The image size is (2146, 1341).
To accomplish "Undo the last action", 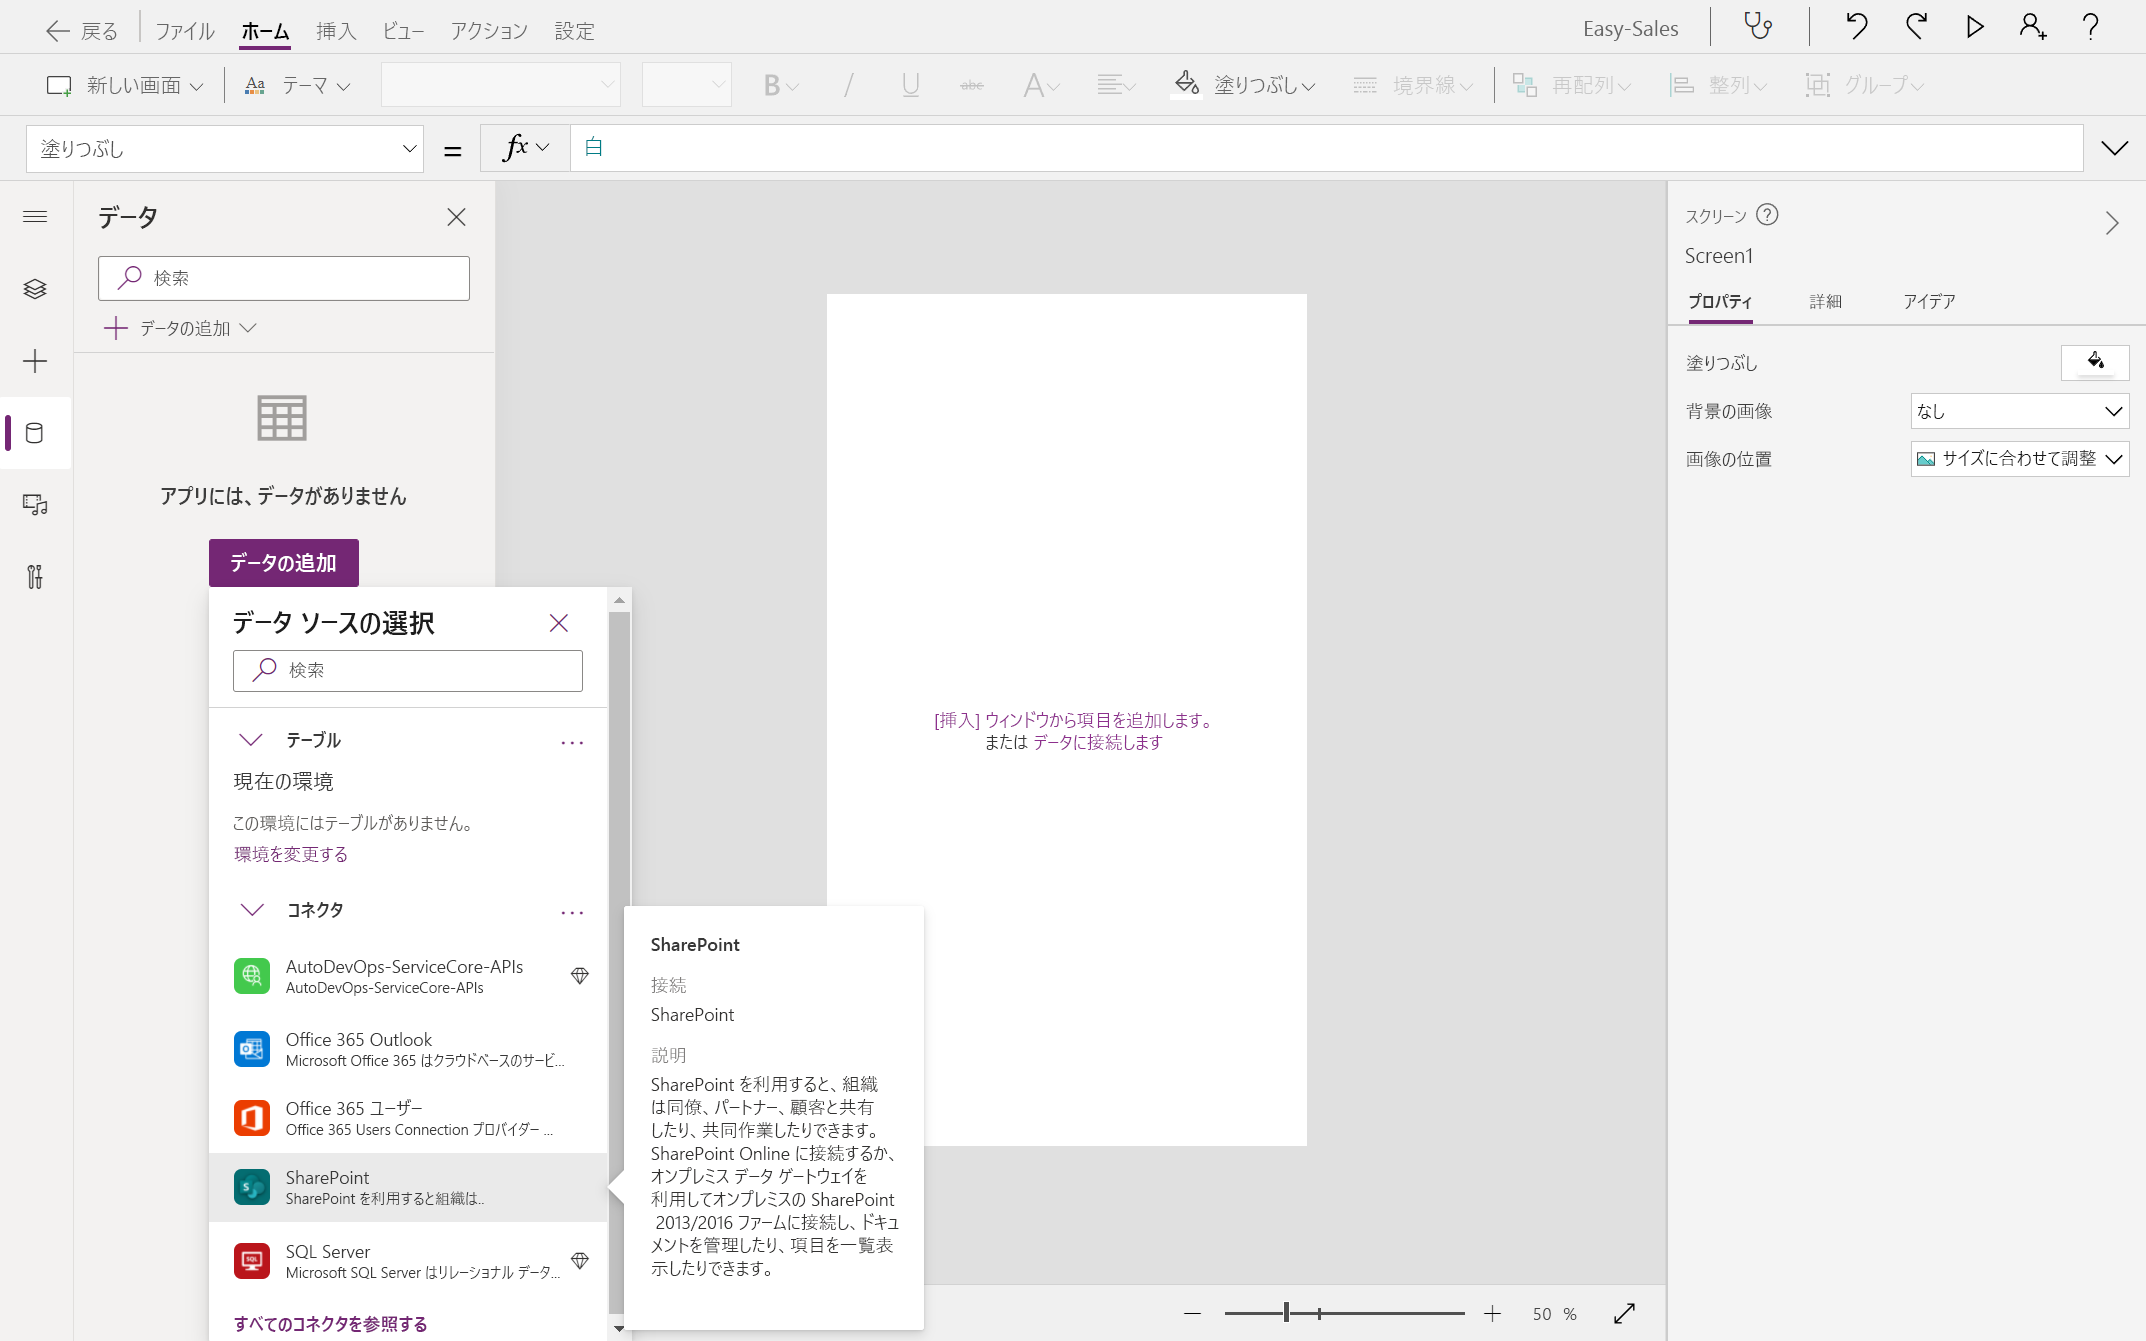I will (1856, 27).
